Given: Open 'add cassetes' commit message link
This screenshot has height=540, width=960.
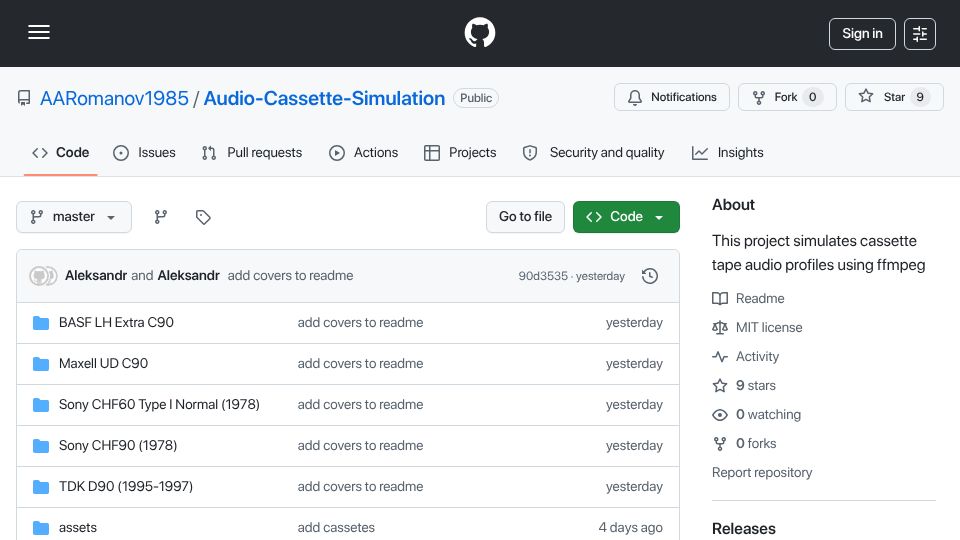Looking at the screenshot, I should 336,528.
